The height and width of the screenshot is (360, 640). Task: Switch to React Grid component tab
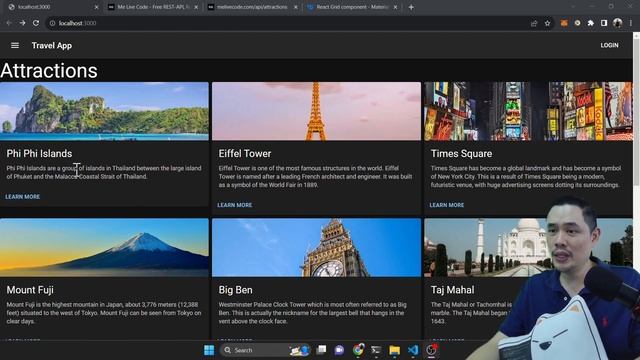tap(352, 7)
